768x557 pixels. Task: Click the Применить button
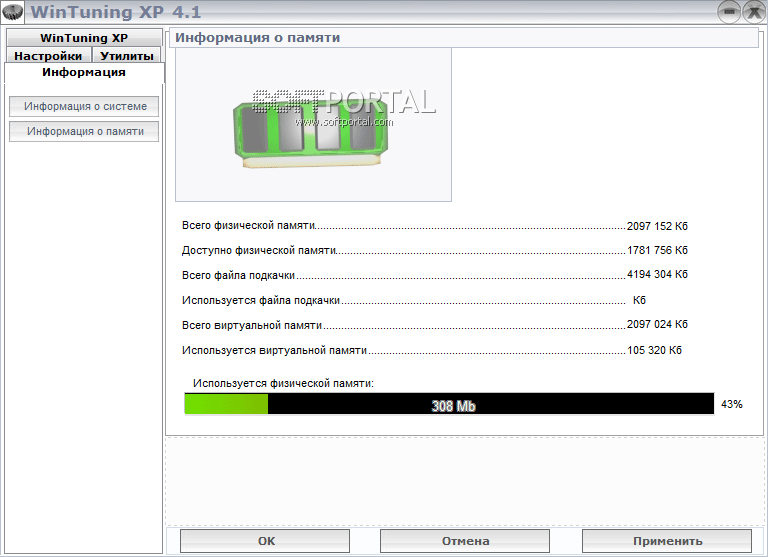pyautogui.click(x=667, y=541)
